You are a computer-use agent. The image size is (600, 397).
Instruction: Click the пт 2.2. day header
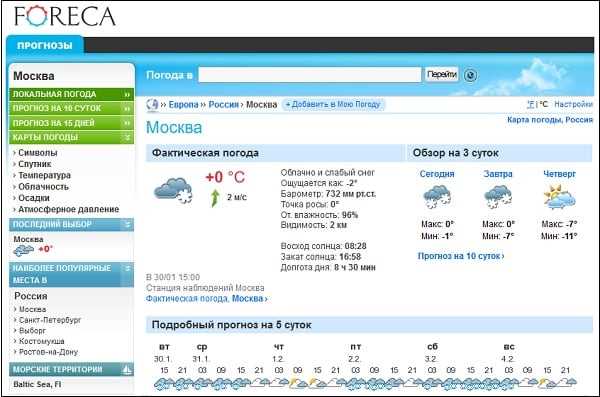[x=355, y=353]
